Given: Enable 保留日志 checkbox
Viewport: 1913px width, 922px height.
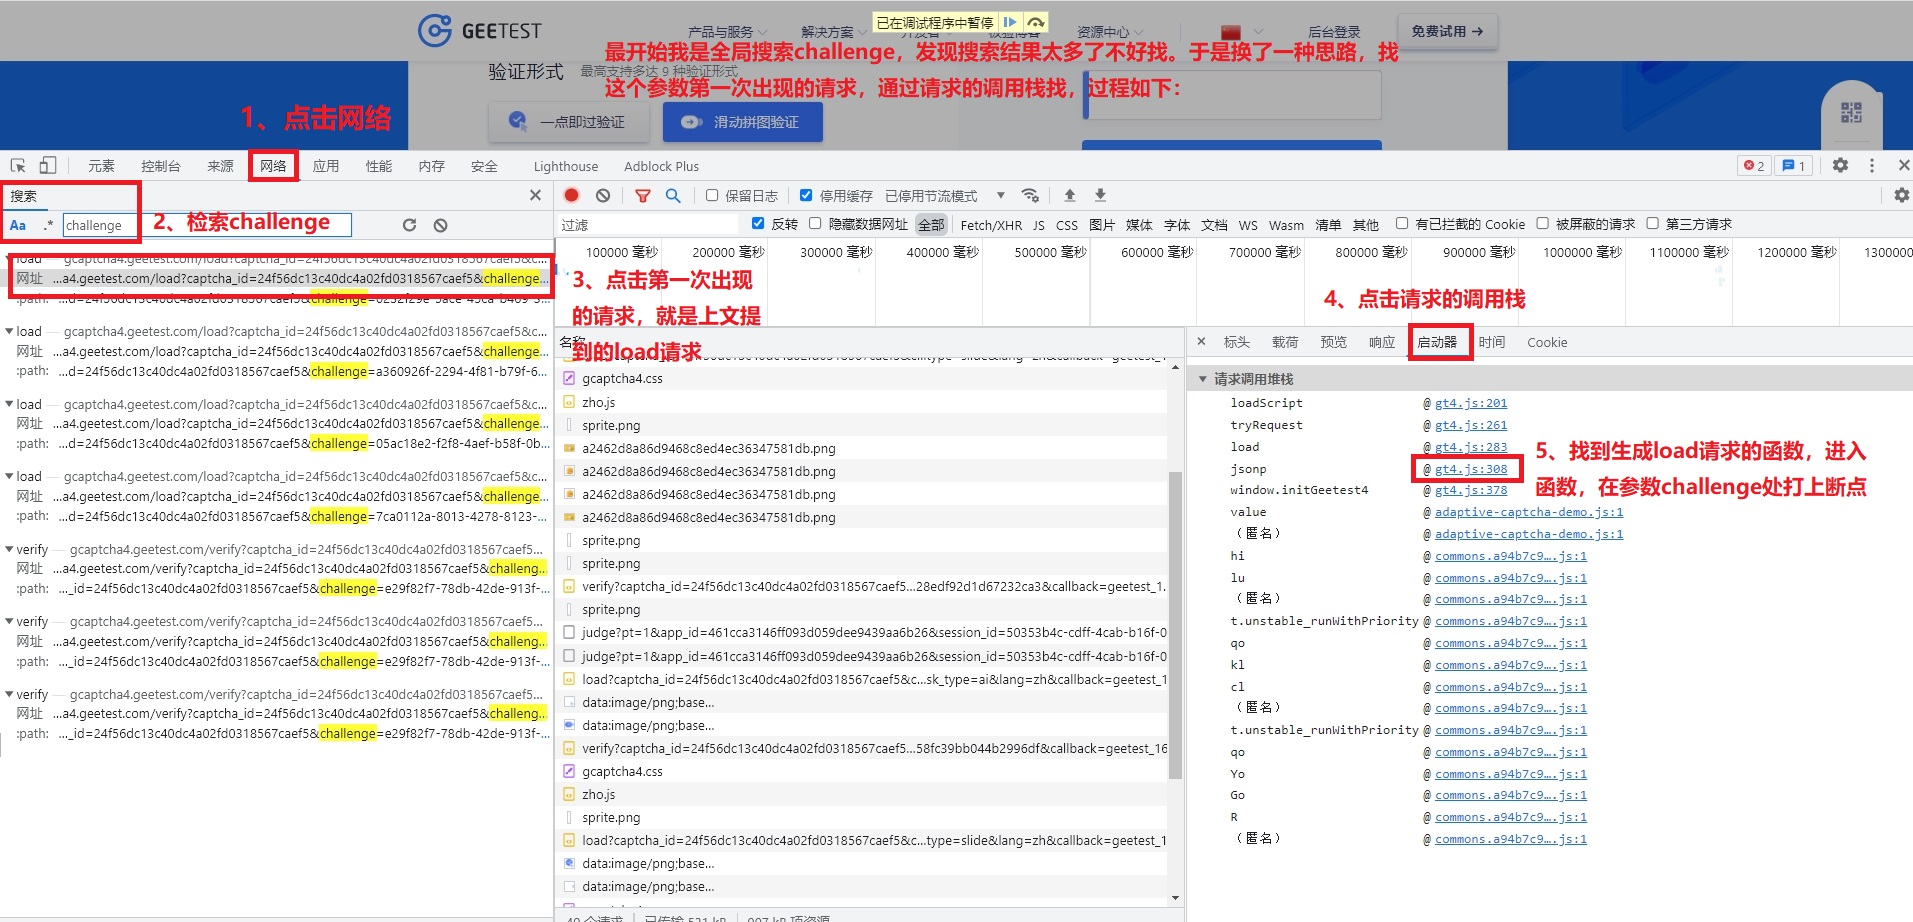Looking at the screenshot, I should pyautogui.click(x=712, y=196).
